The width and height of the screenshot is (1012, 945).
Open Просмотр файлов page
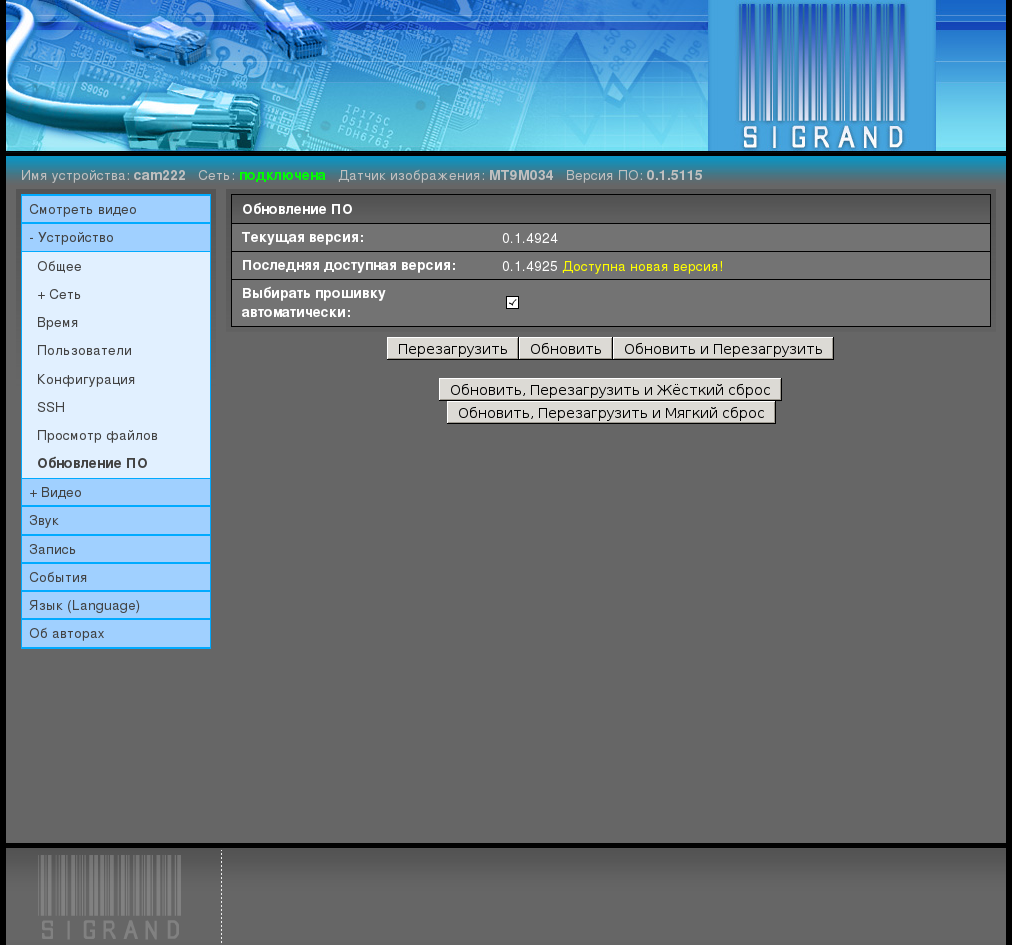point(97,435)
